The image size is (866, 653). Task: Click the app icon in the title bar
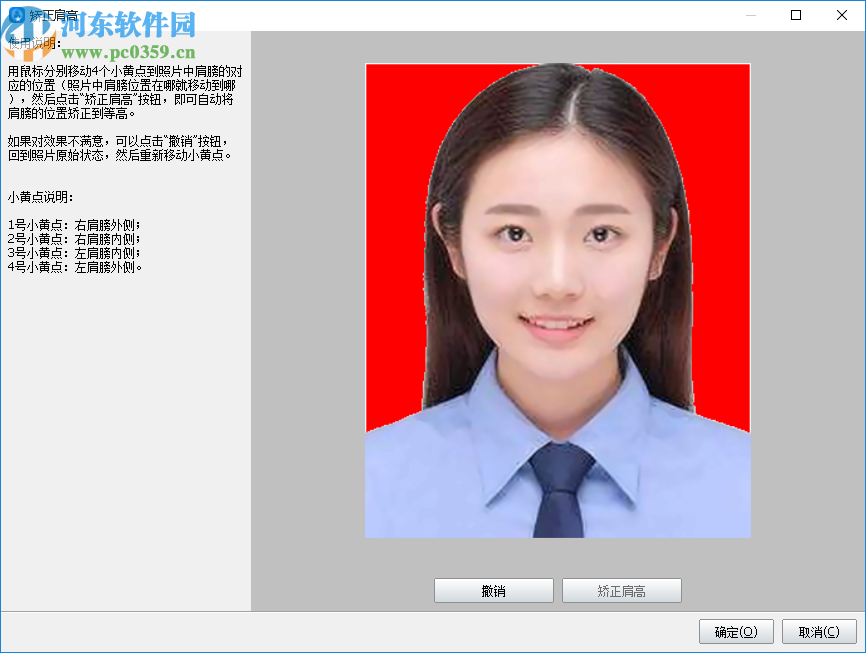(x=17, y=15)
